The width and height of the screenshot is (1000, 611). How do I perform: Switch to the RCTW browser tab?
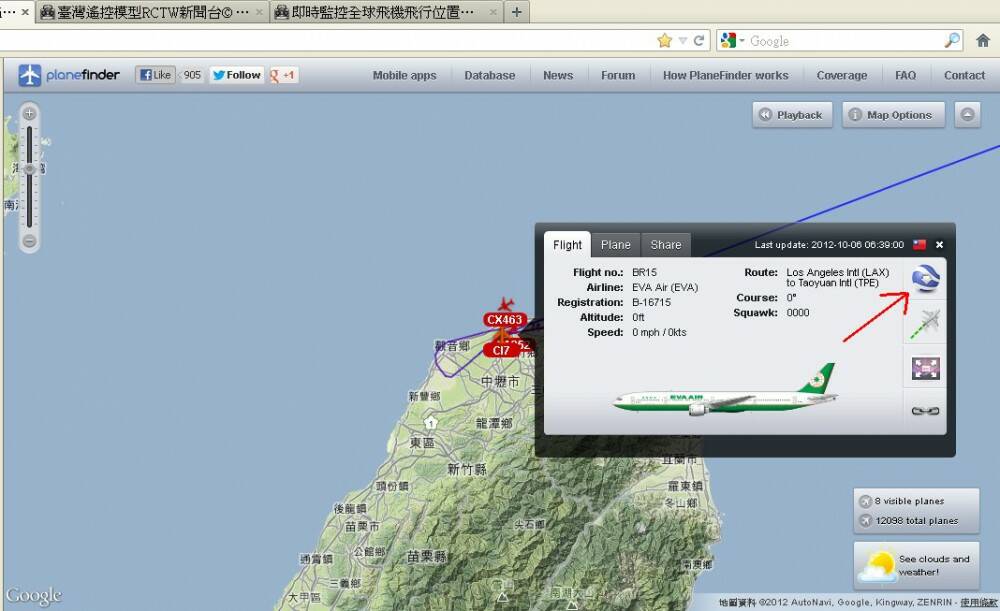click(x=152, y=12)
